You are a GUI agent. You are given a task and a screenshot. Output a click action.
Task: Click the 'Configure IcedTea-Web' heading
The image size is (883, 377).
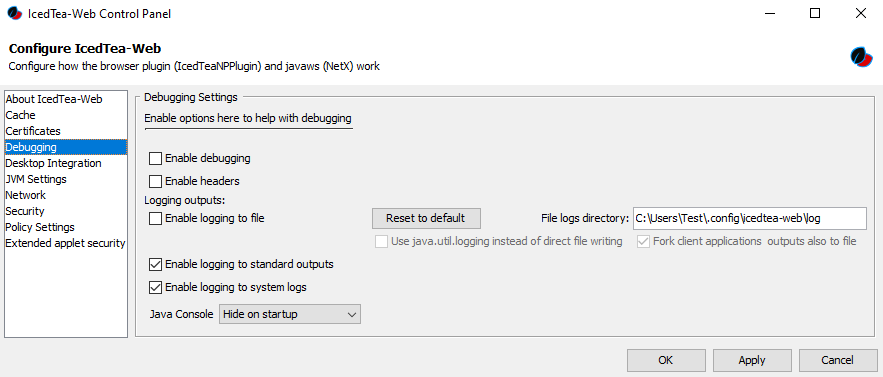pyautogui.click(x=86, y=48)
